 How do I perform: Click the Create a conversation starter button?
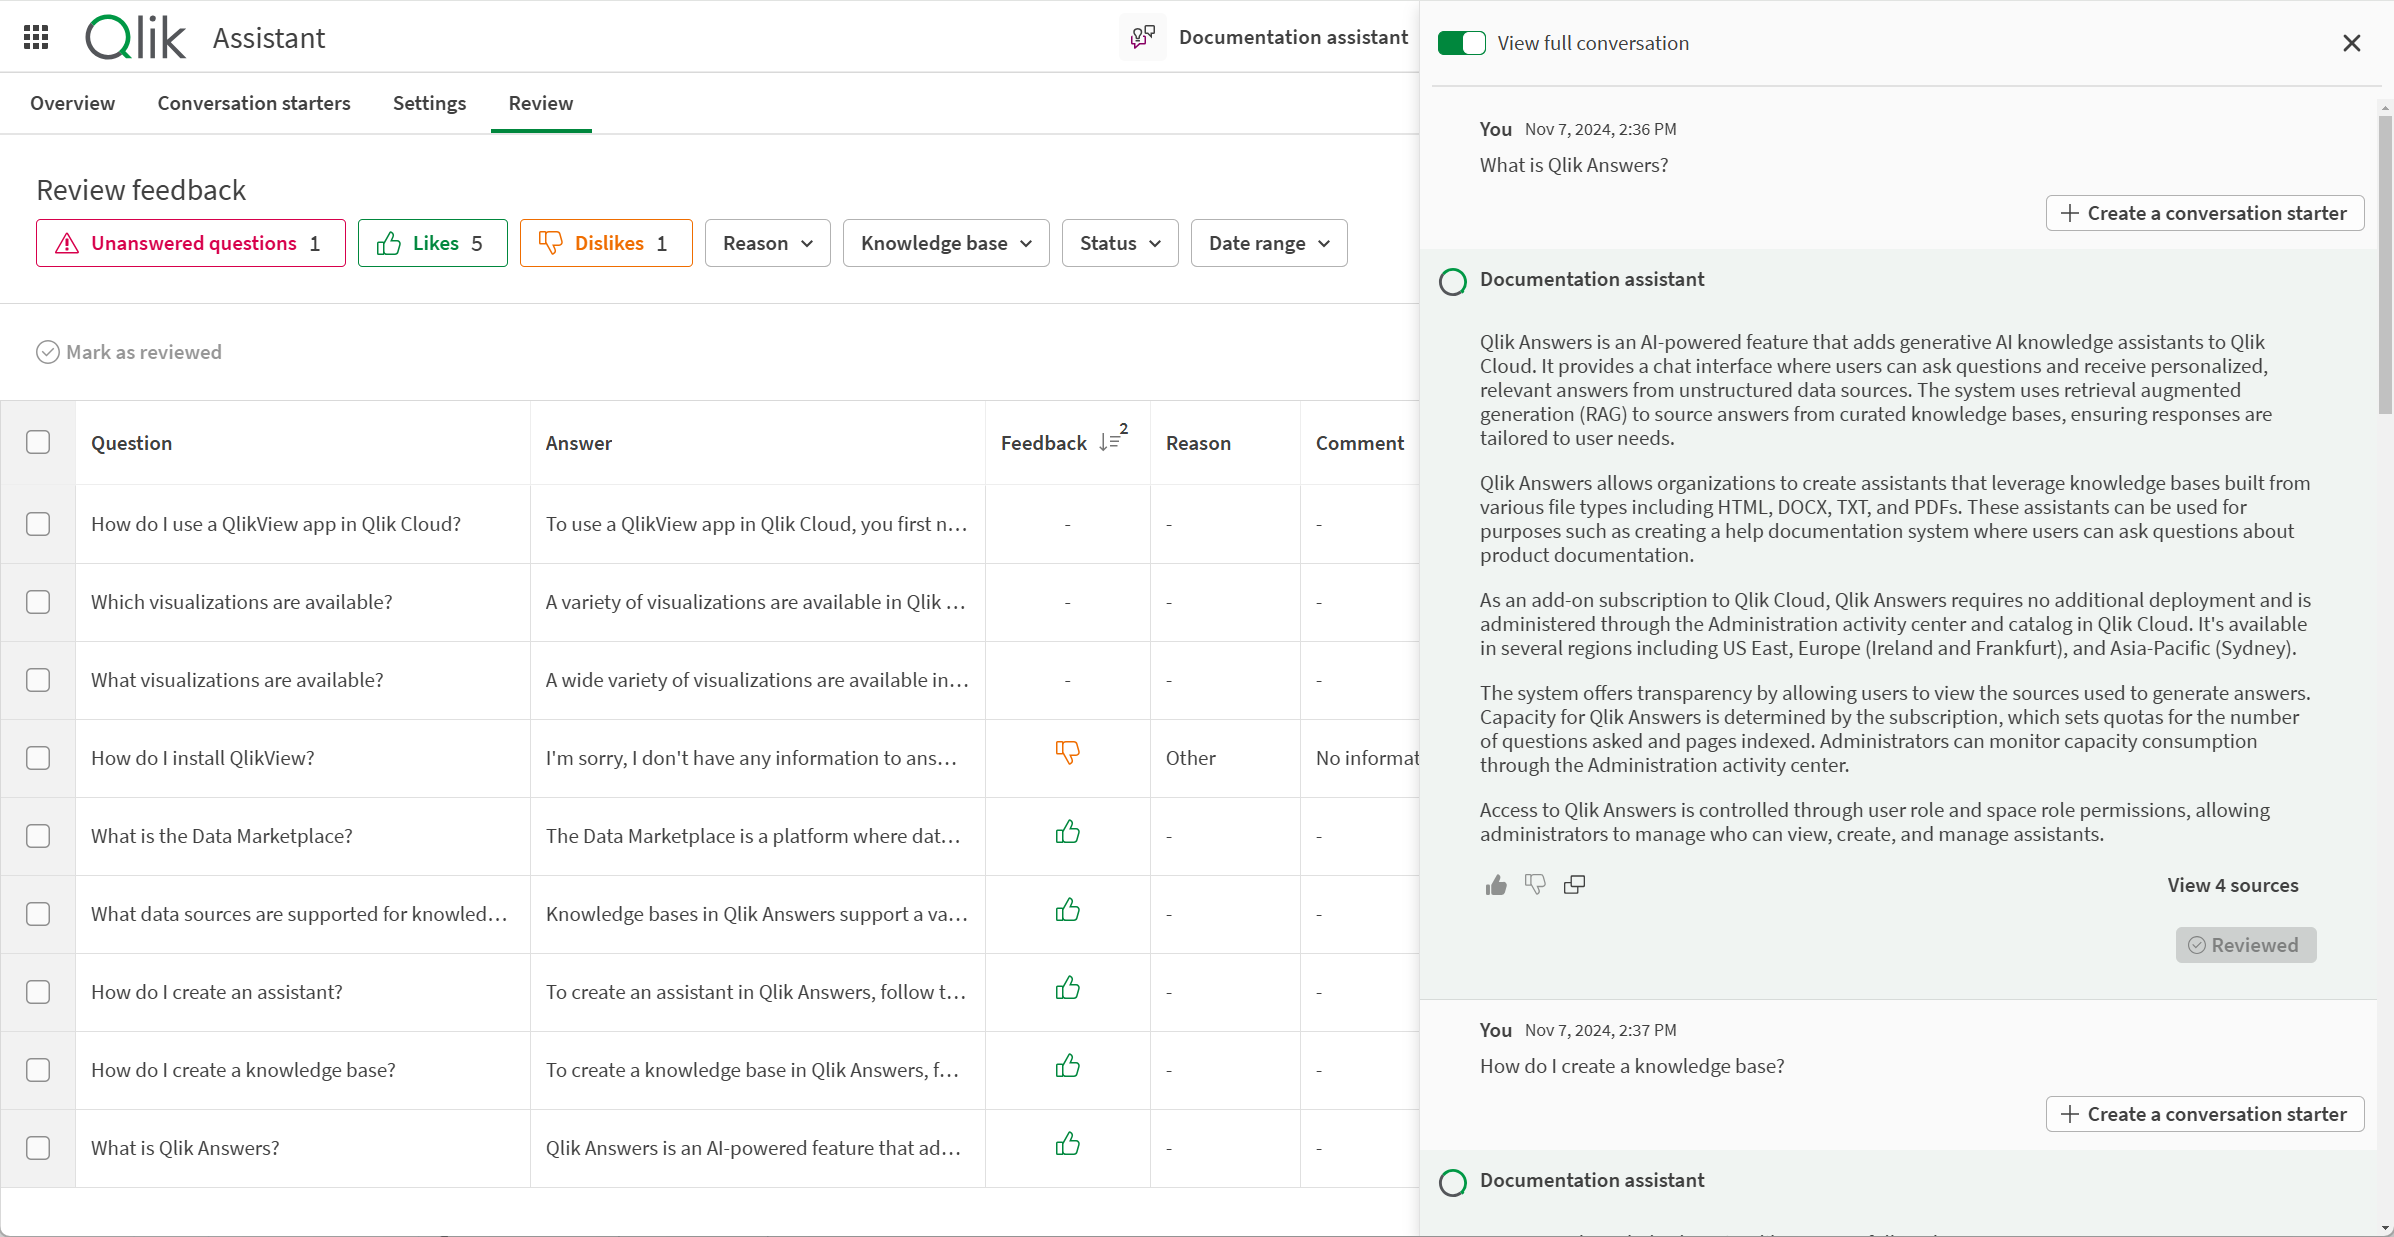2203,211
